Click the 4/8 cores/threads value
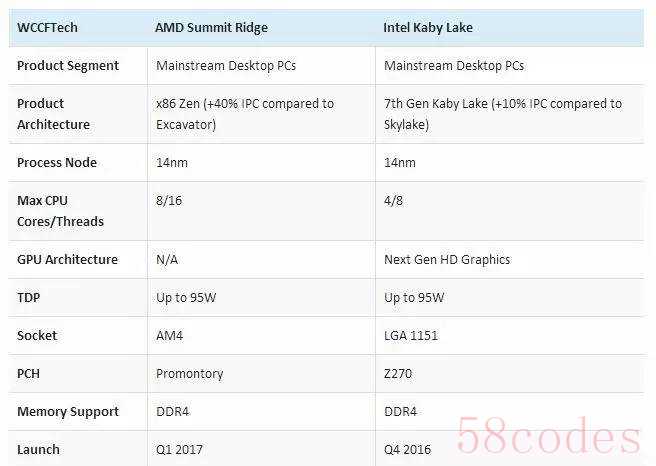 click(393, 200)
